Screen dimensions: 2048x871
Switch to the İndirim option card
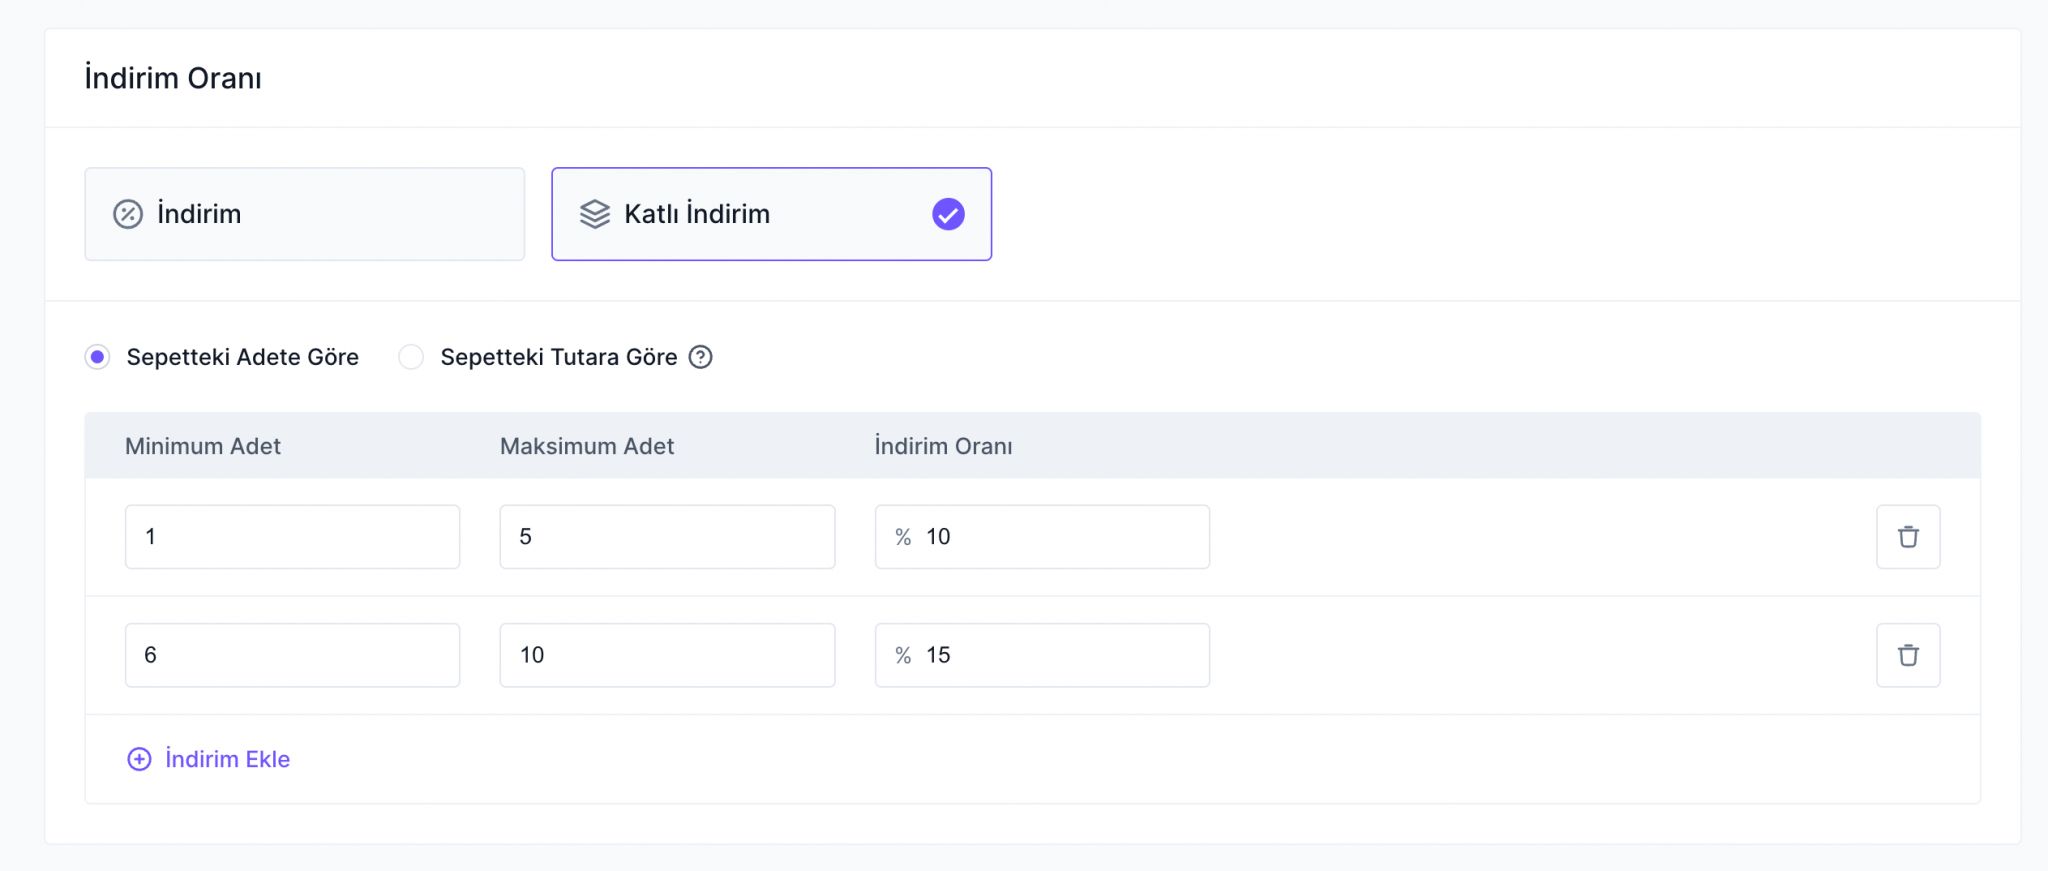304,214
